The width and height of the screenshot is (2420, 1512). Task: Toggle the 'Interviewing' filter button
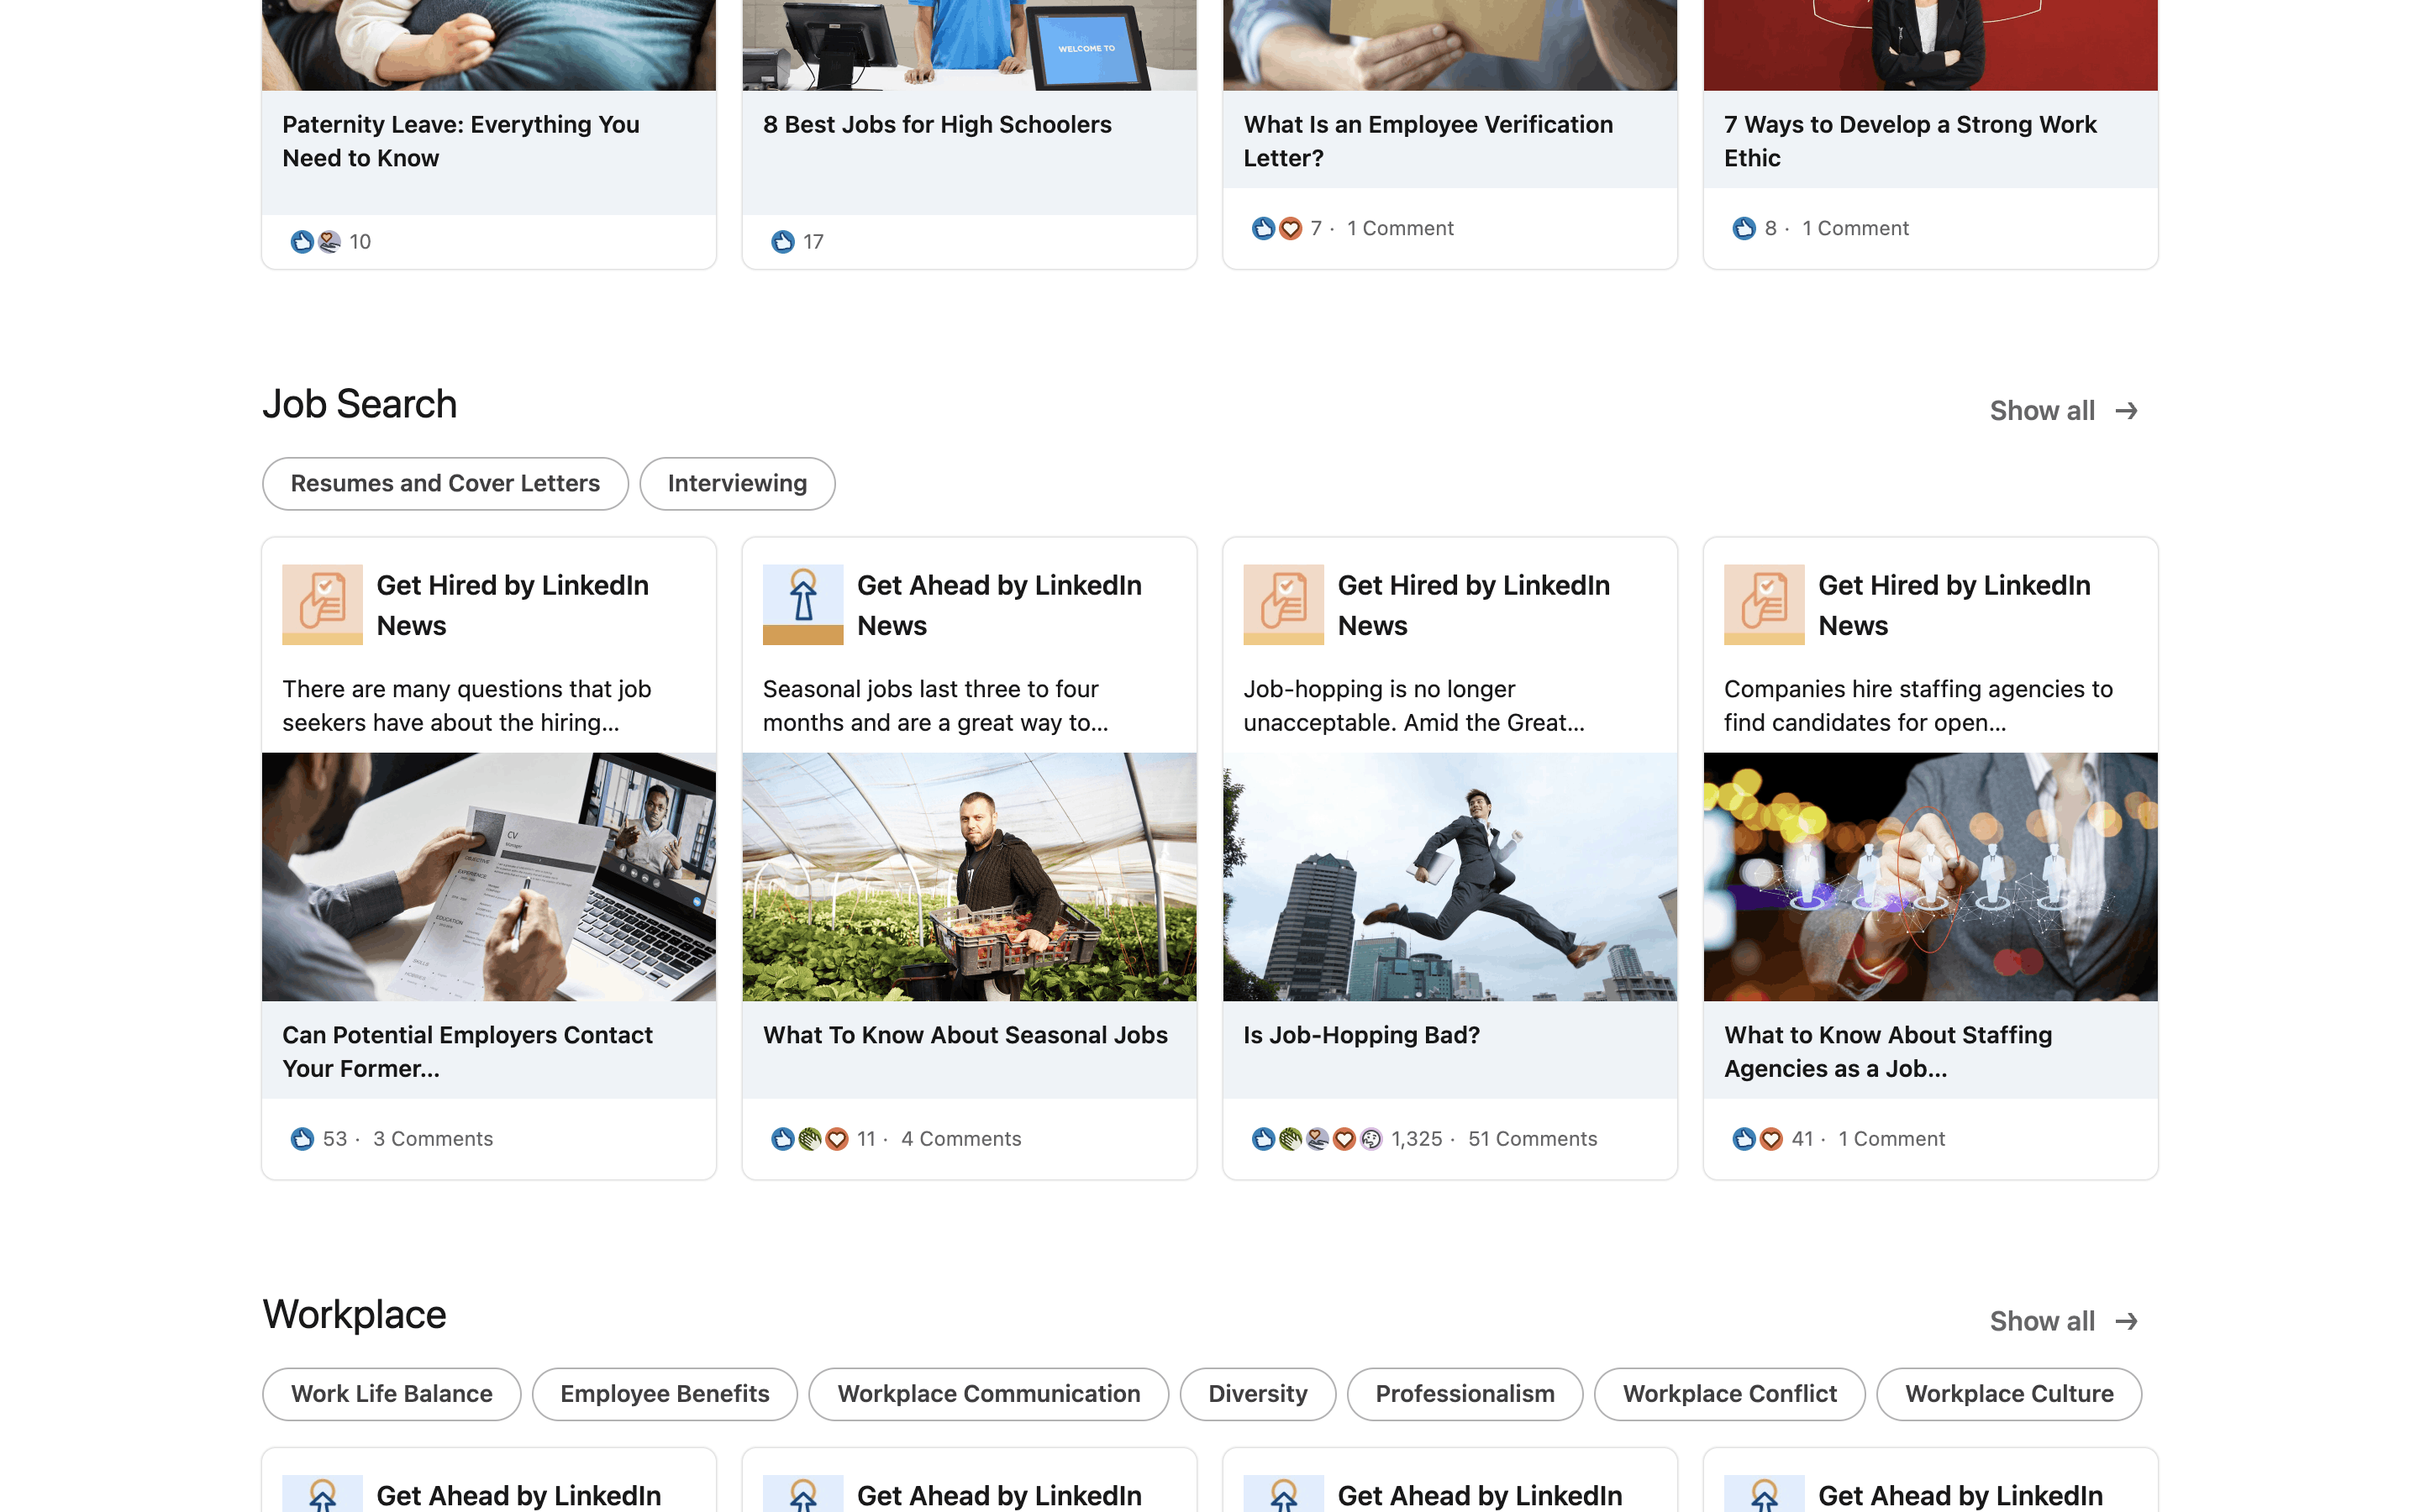tap(737, 482)
